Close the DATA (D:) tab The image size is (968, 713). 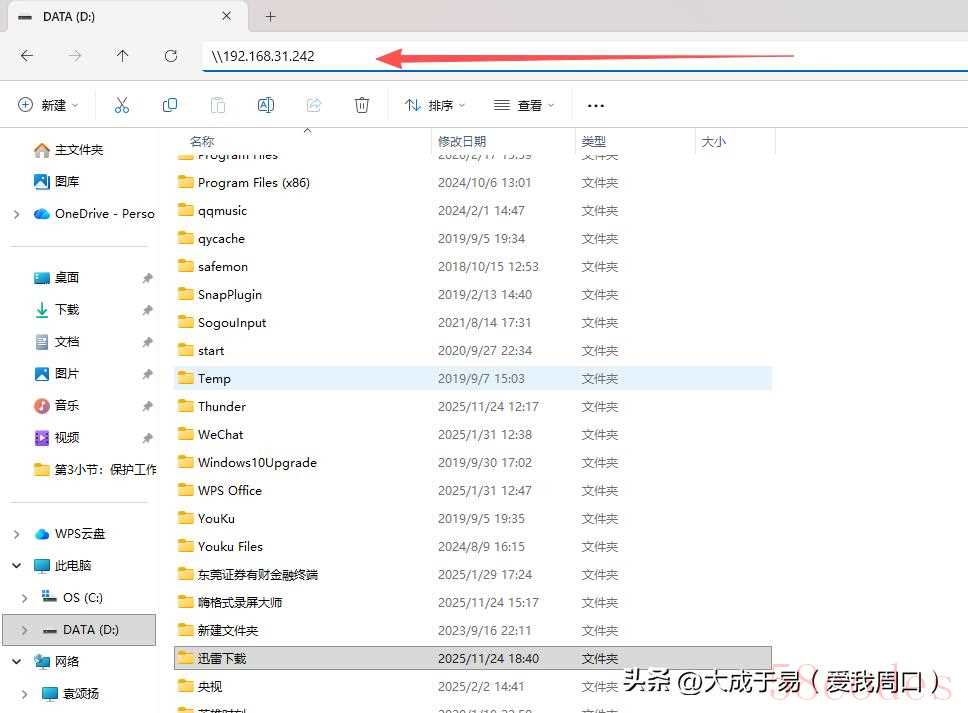point(227,16)
